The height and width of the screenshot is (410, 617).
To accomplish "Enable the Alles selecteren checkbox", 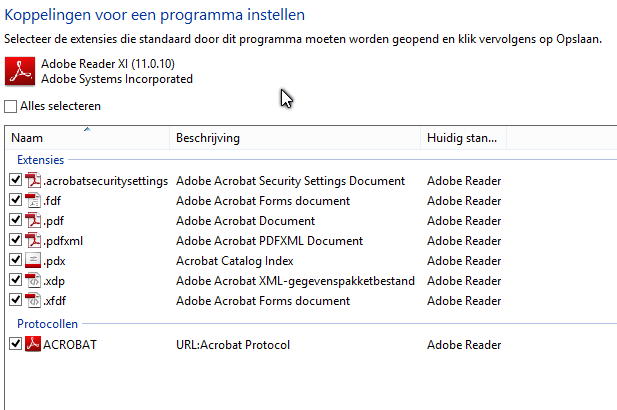I will (x=11, y=106).
